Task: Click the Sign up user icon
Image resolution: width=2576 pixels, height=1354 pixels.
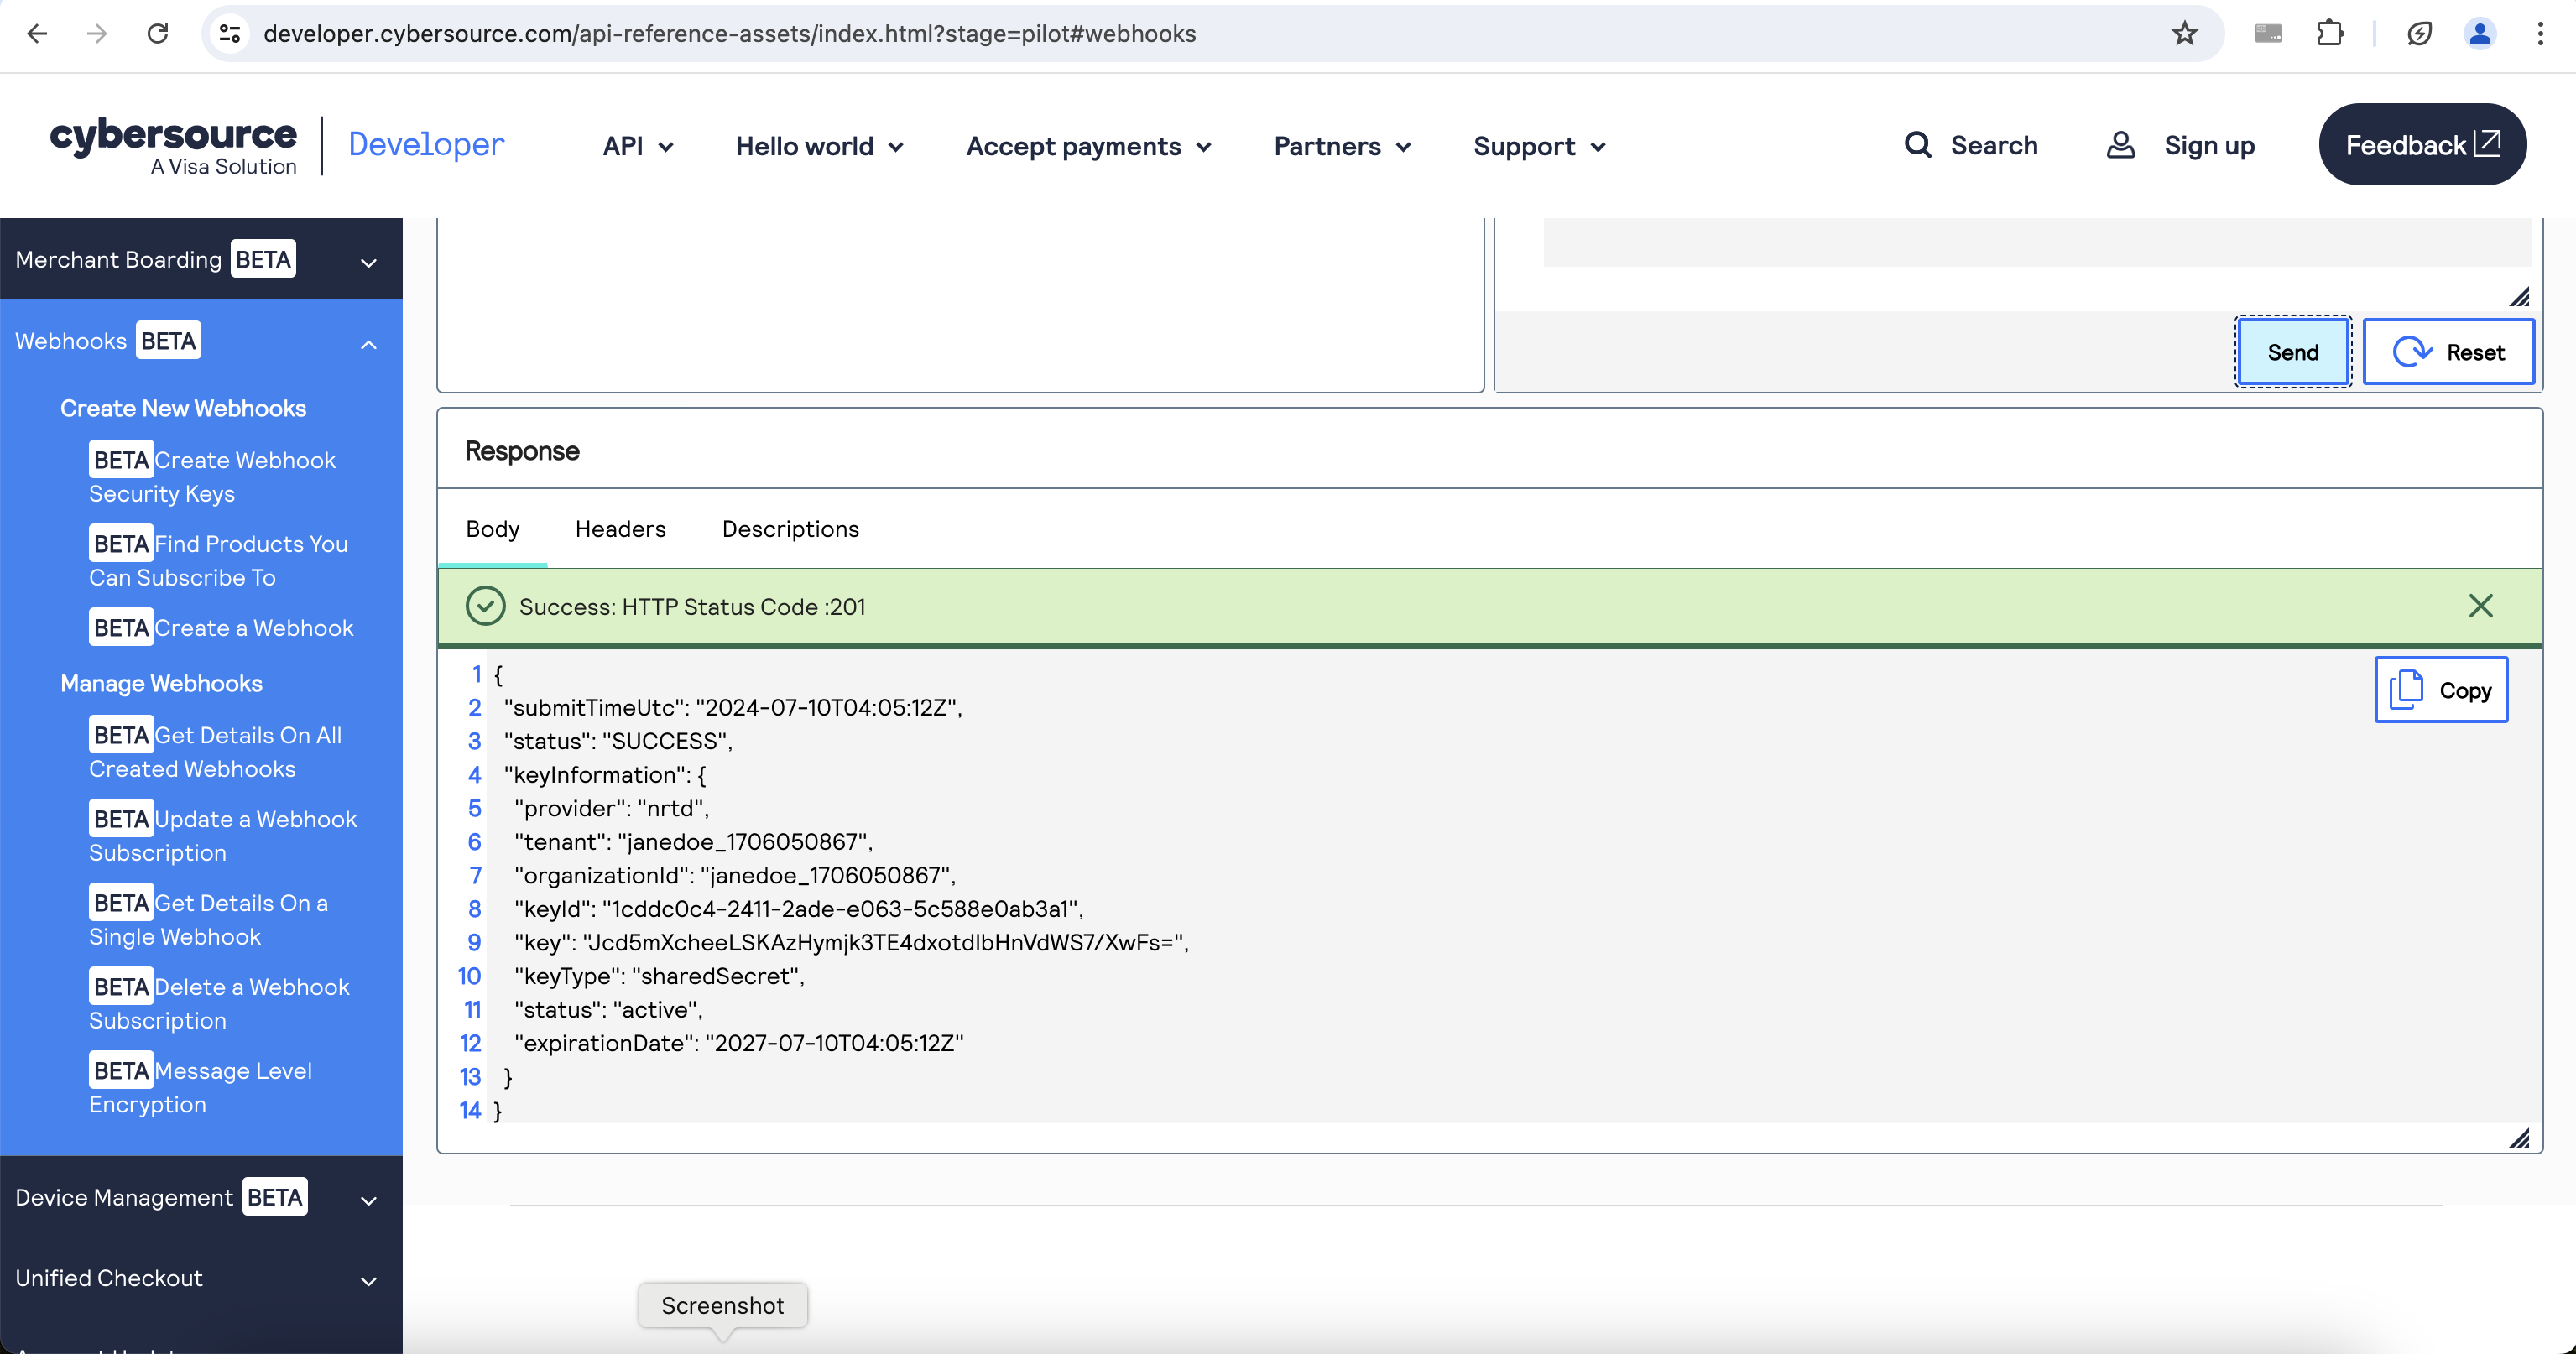Action: click(2120, 145)
